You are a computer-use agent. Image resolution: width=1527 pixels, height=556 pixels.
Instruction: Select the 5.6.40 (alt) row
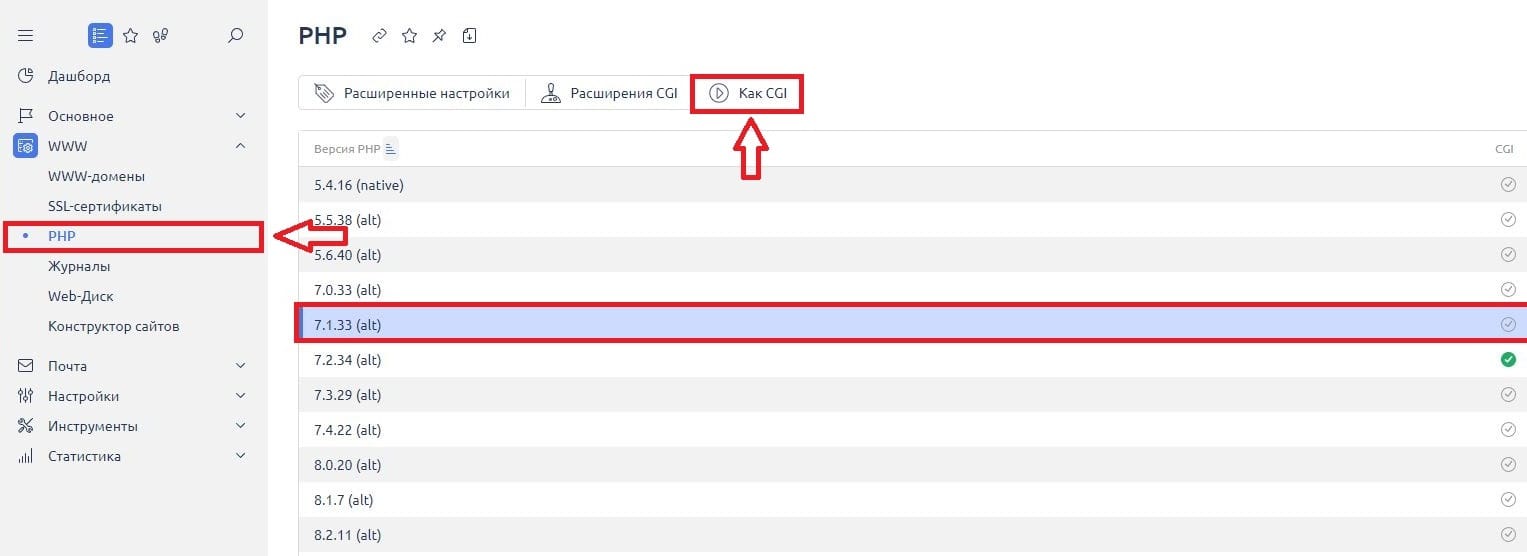912,255
